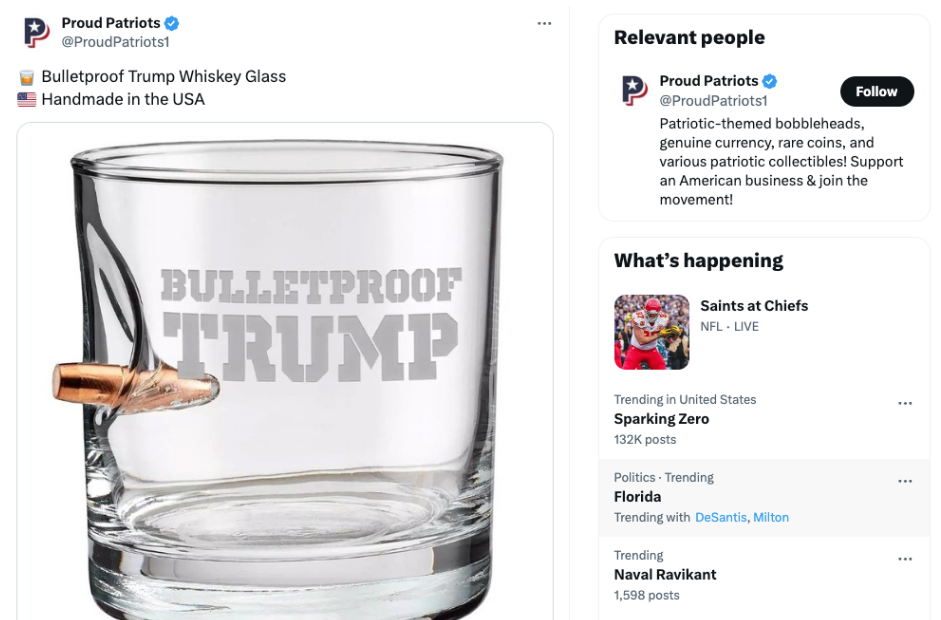Click the Proud Patriots post author name
The image size is (941, 620).
[110, 23]
